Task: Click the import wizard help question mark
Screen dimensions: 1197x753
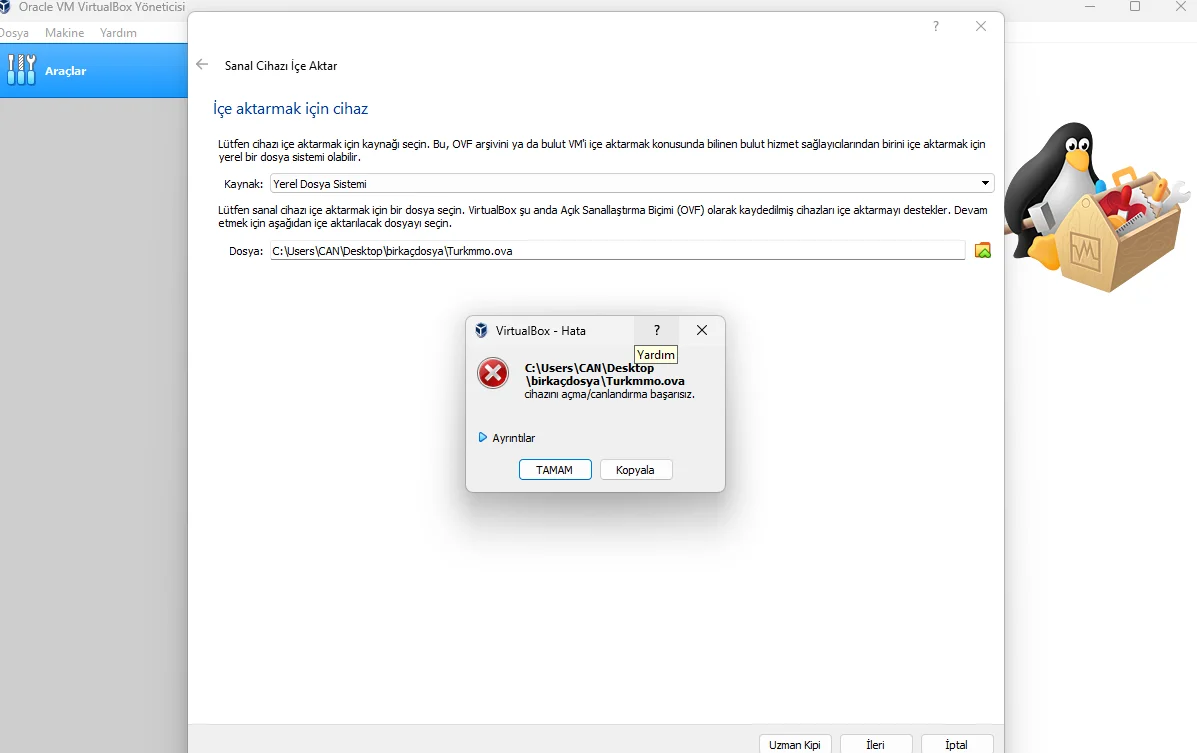Action: [936, 26]
